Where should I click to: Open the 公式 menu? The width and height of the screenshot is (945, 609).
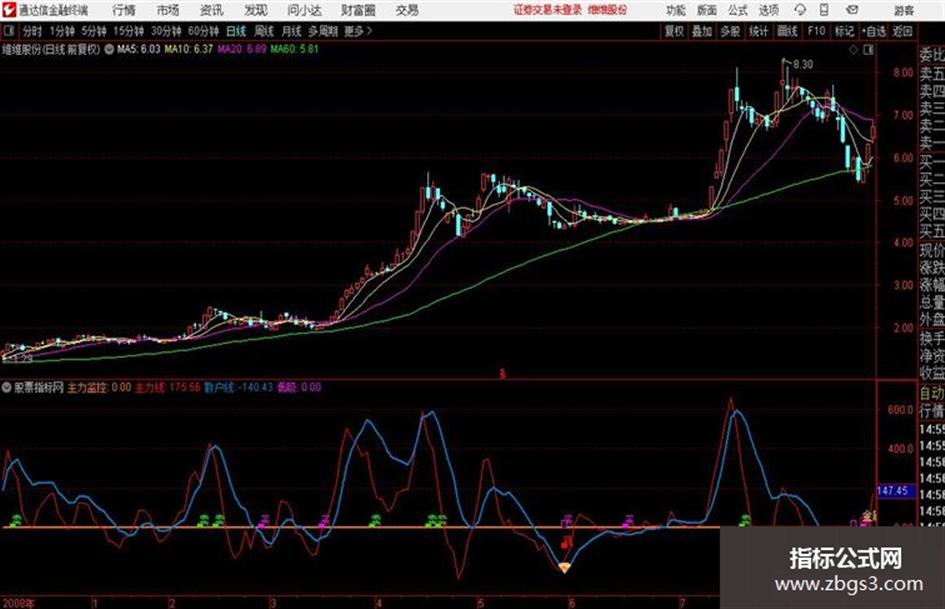(x=738, y=10)
